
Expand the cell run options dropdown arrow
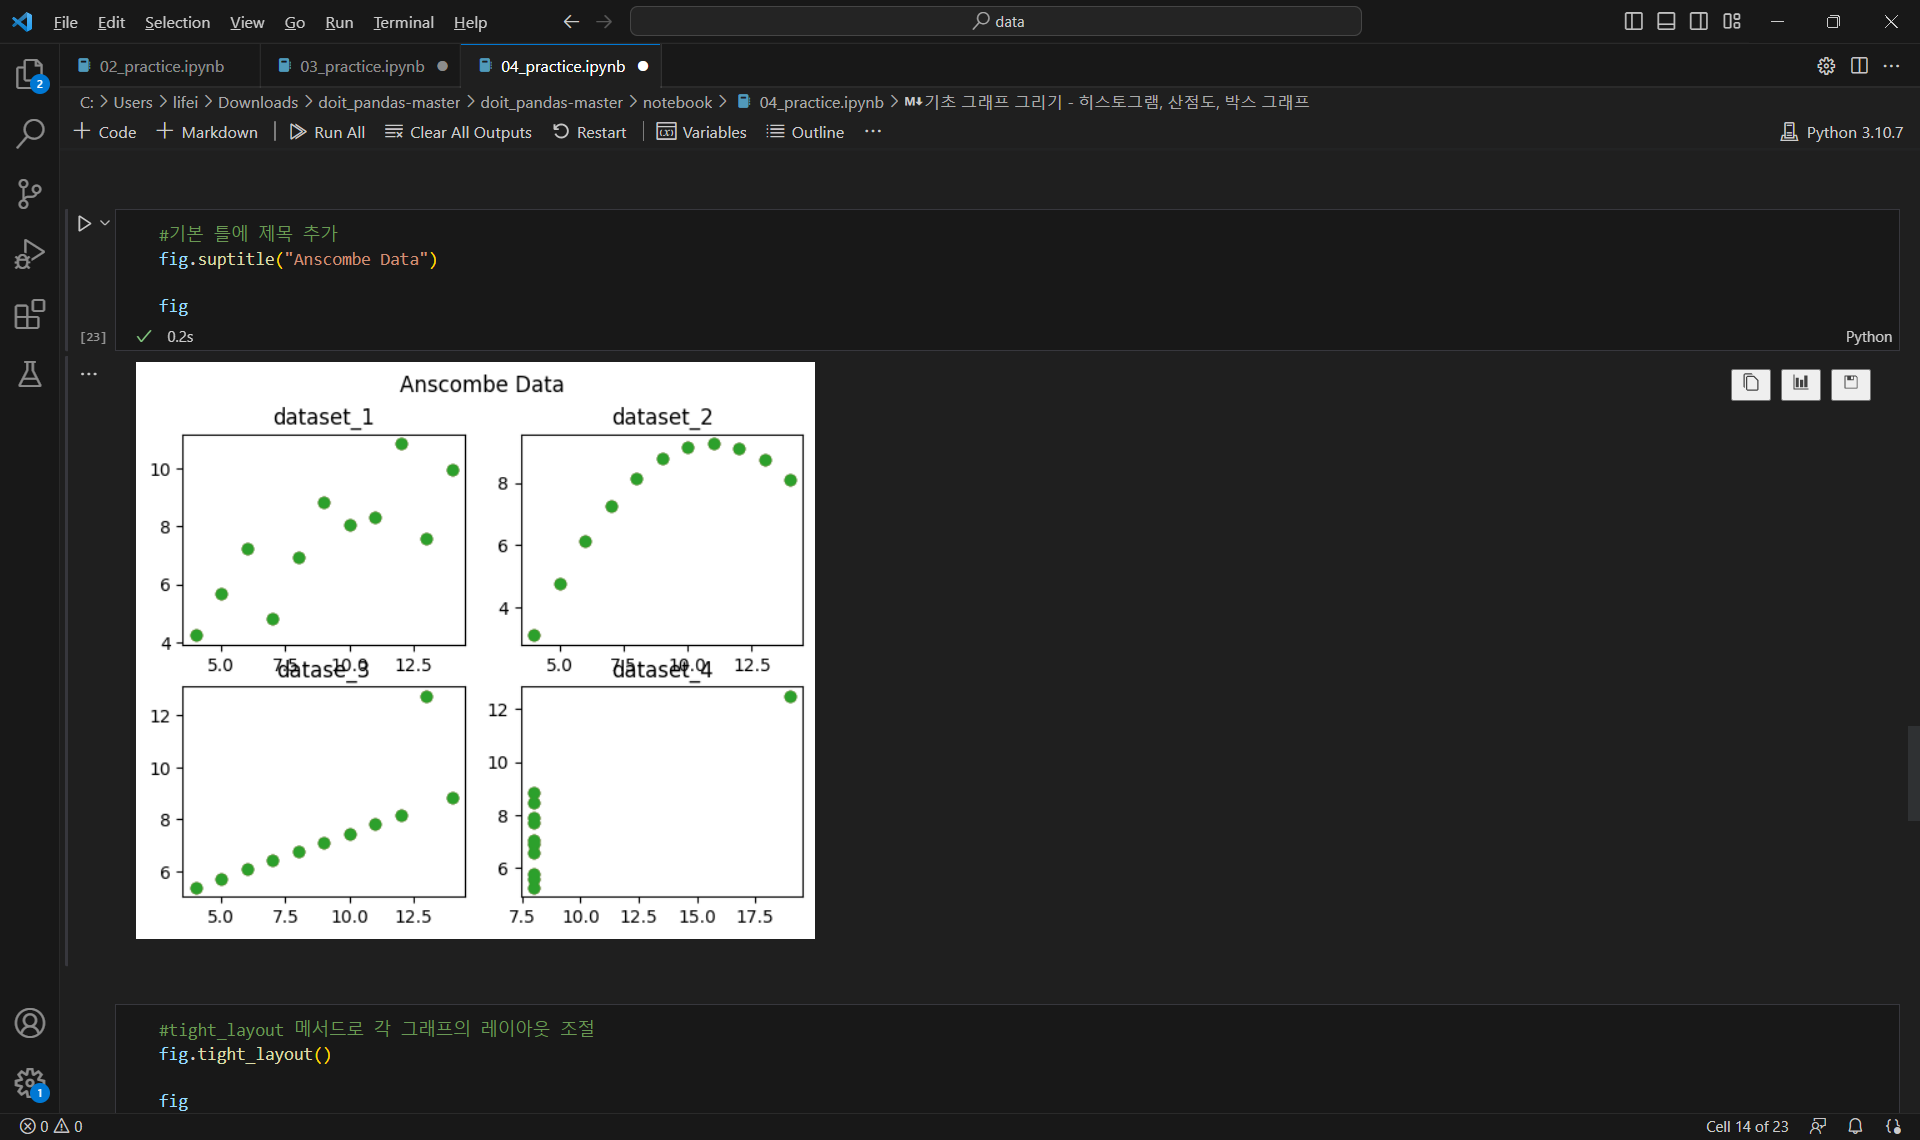[105, 223]
